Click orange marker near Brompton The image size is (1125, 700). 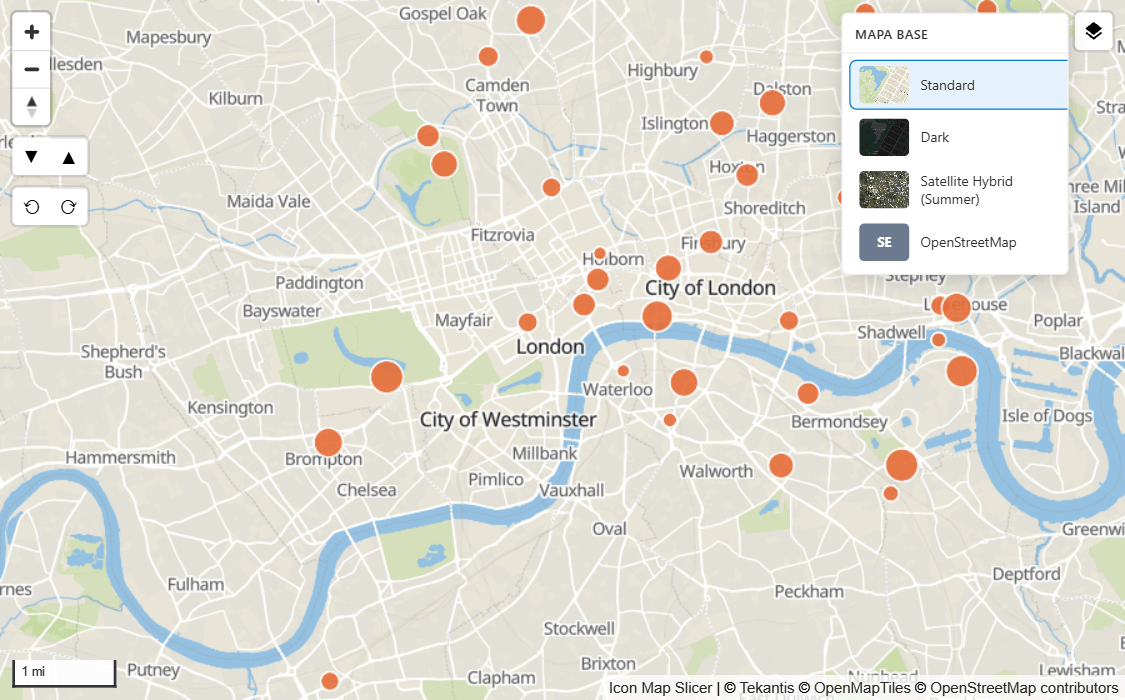(x=328, y=443)
